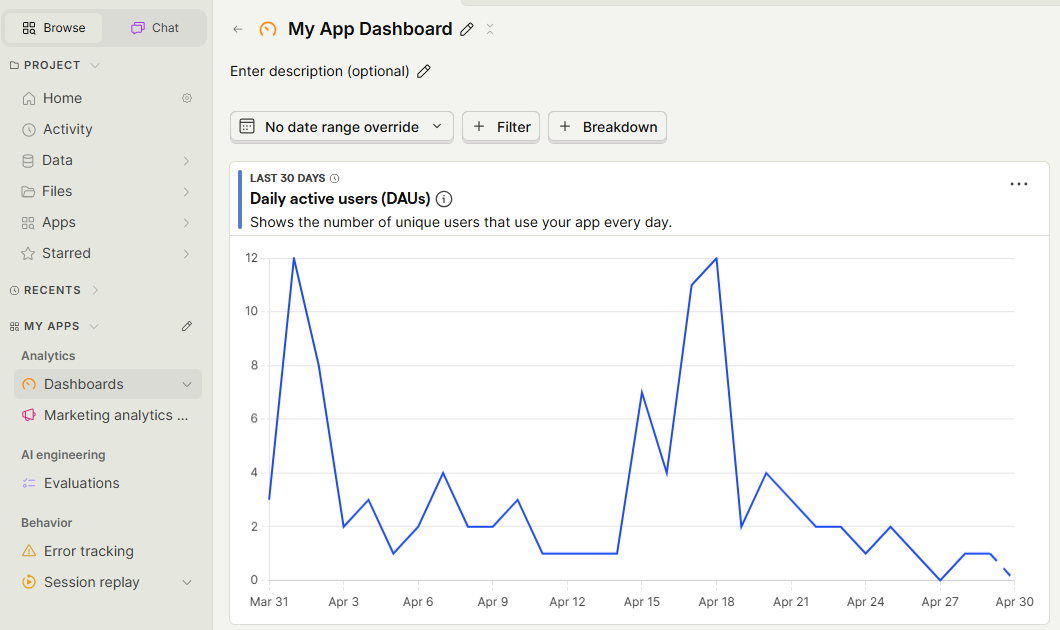Click the pencil icon beside MY APPS
1060x630 pixels.
pyautogui.click(x=187, y=326)
